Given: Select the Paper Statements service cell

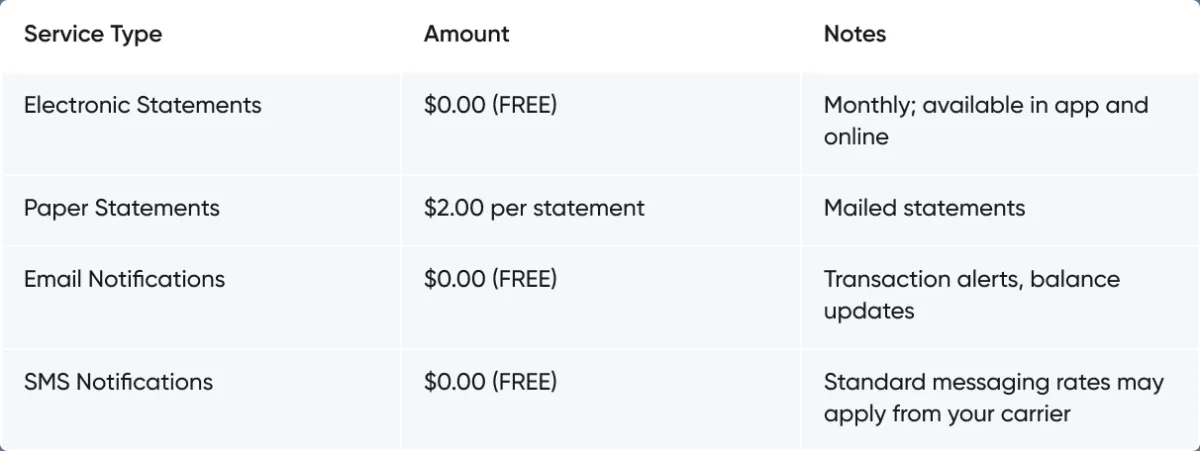Looking at the screenshot, I should click(122, 208).
